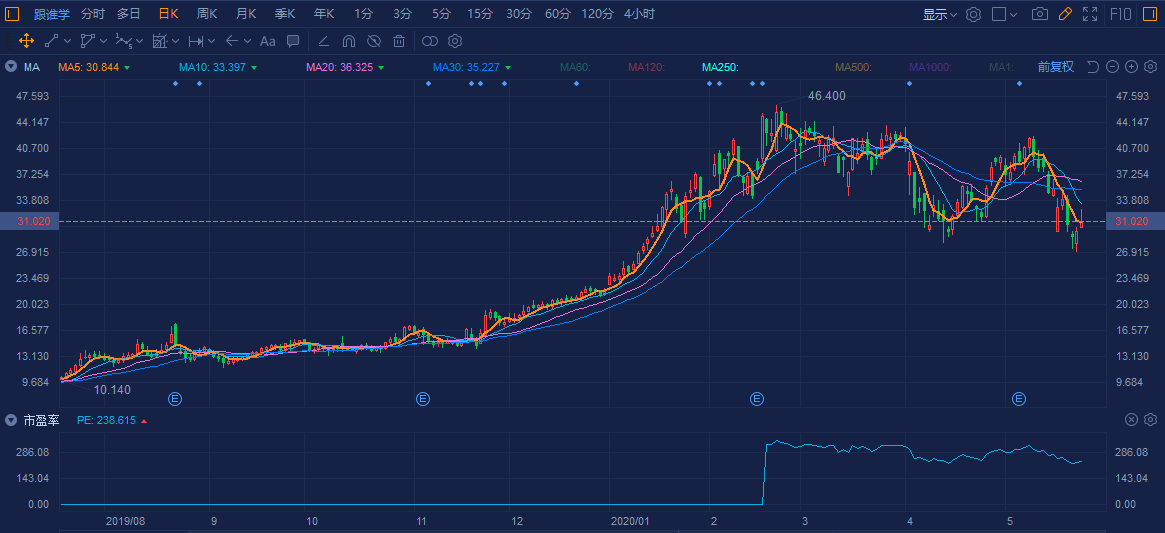The width and height of the screenshot is (1165, 533).
Task: Take a chart screenshot with camera icon
Action: pyautogui.click(x=1040, y=14)
